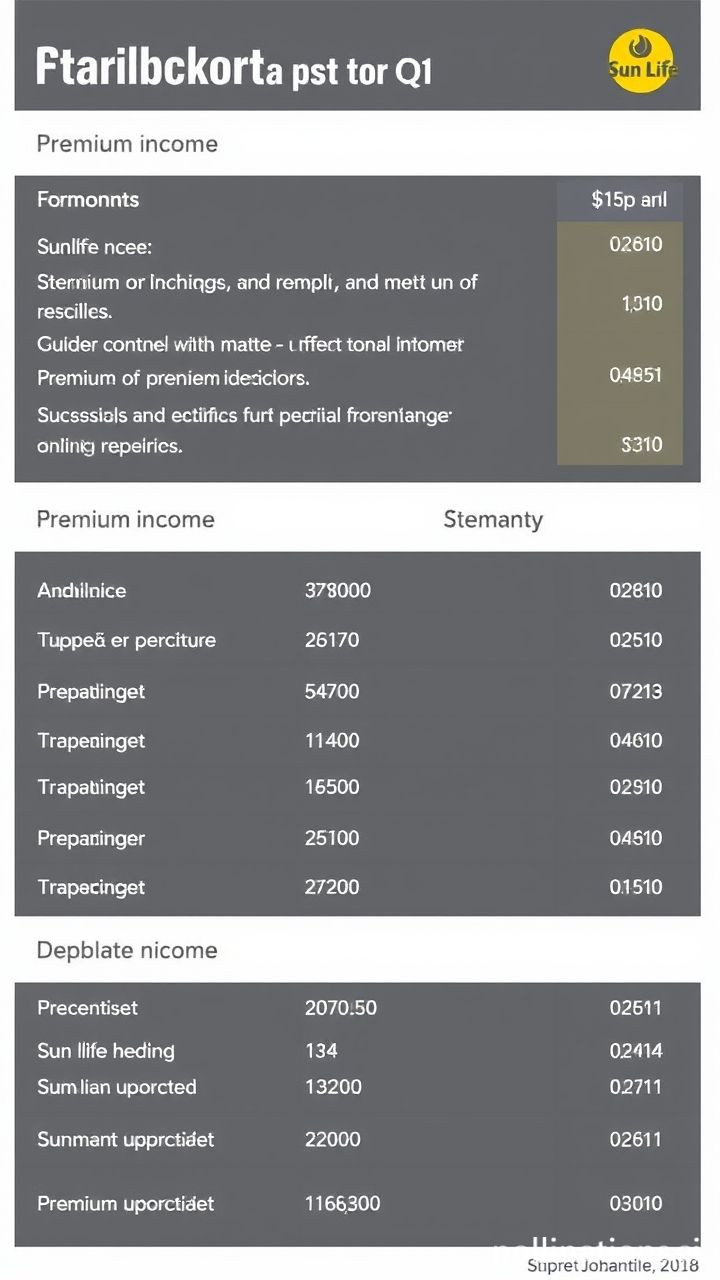Click the 54700 value for Prepatinget
720x1280 pixels.
pyautogui.click(x=332, y=691)
